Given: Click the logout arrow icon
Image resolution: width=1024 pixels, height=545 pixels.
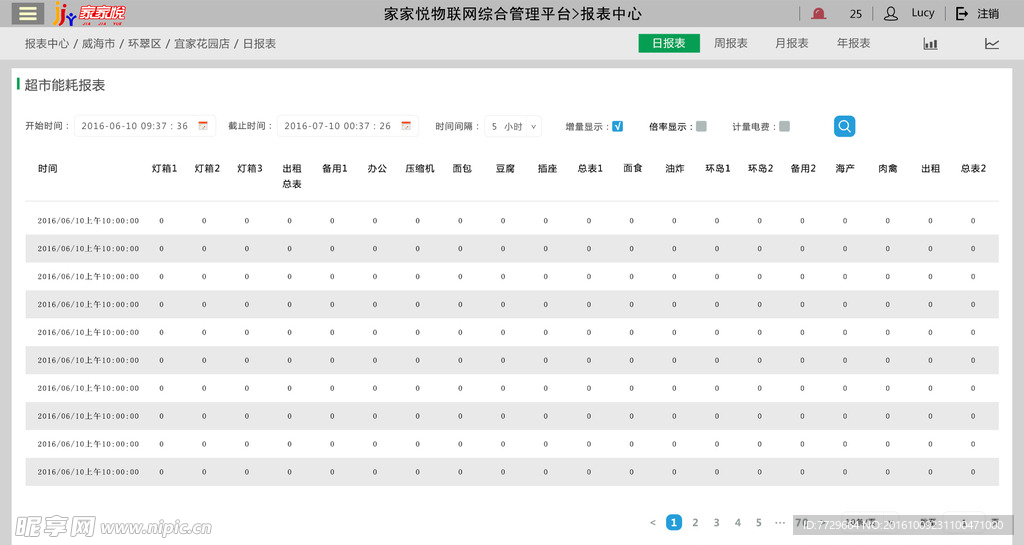Looking at the screenshot, I should [x=961, y=14].
